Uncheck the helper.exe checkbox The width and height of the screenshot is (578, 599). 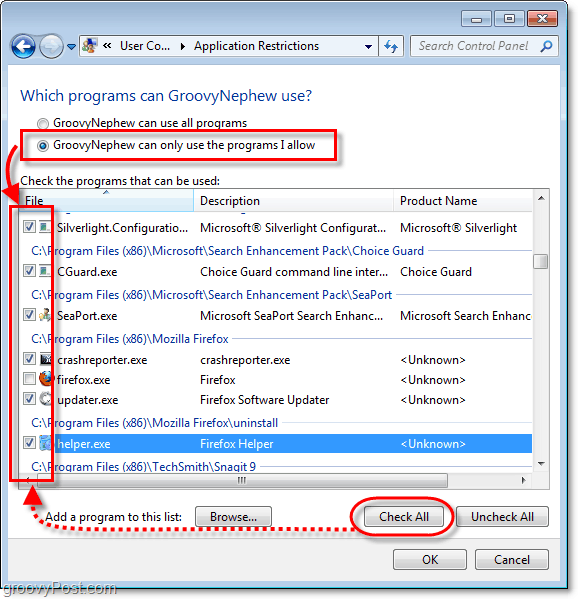pyautogui.click(x=29, y=443)
